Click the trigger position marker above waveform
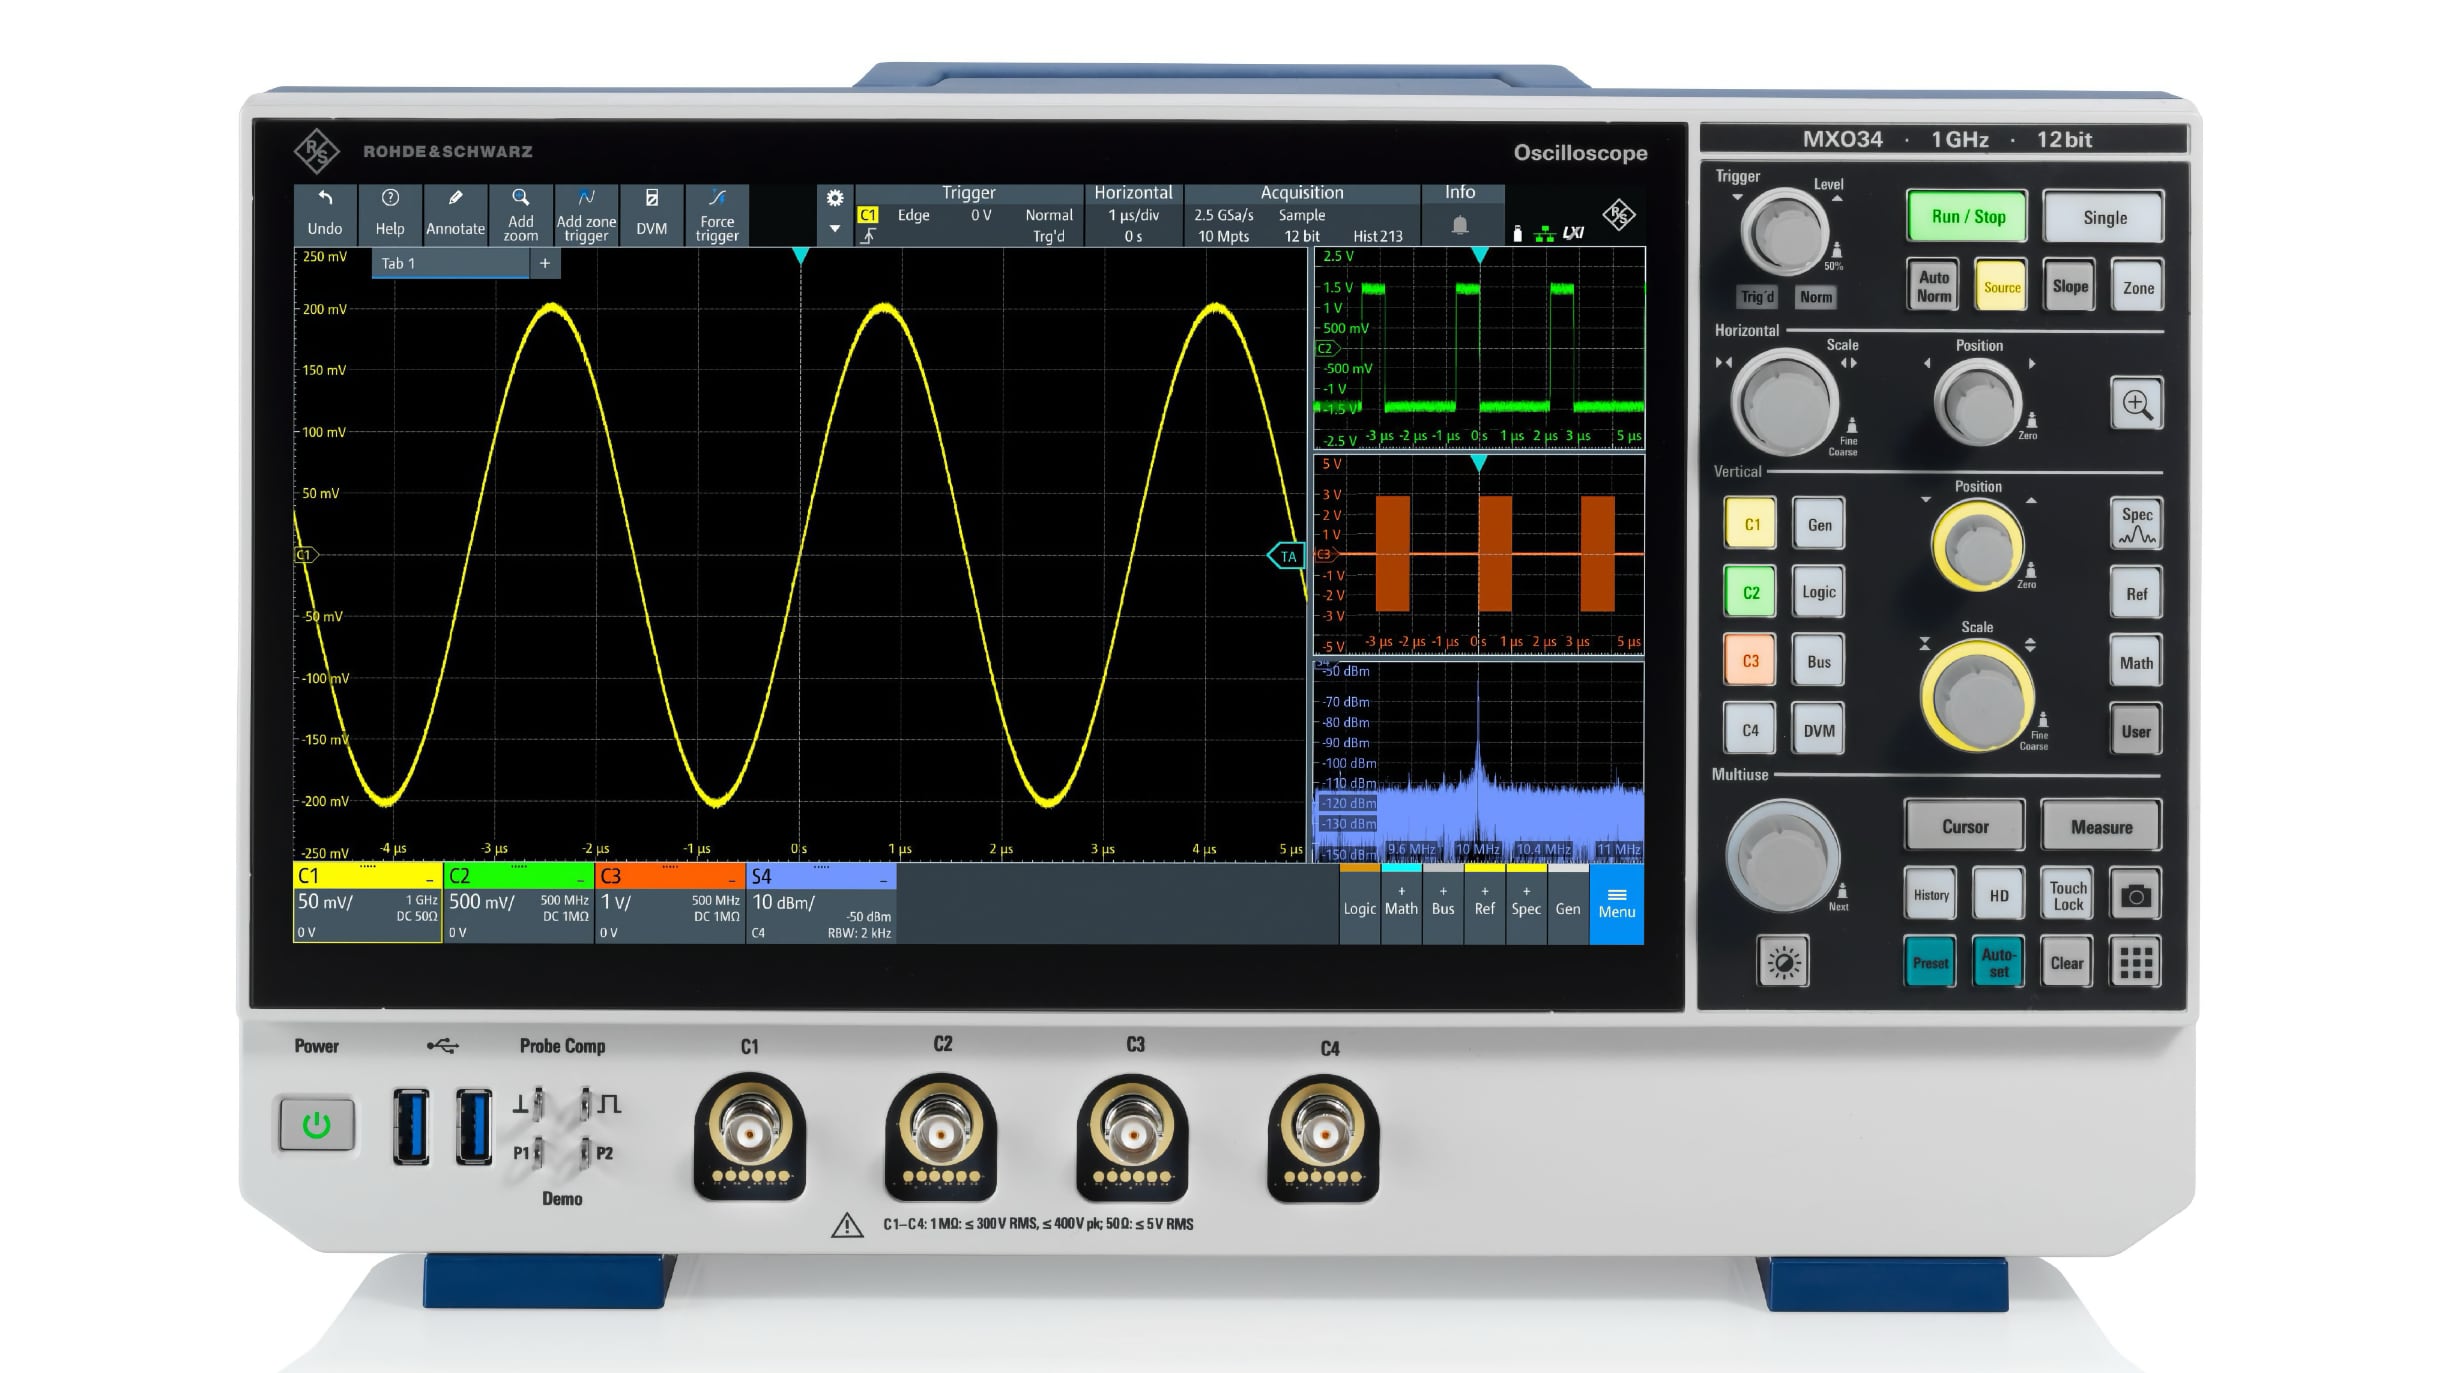2440x1373 pixels. click(x=800, y=256)
